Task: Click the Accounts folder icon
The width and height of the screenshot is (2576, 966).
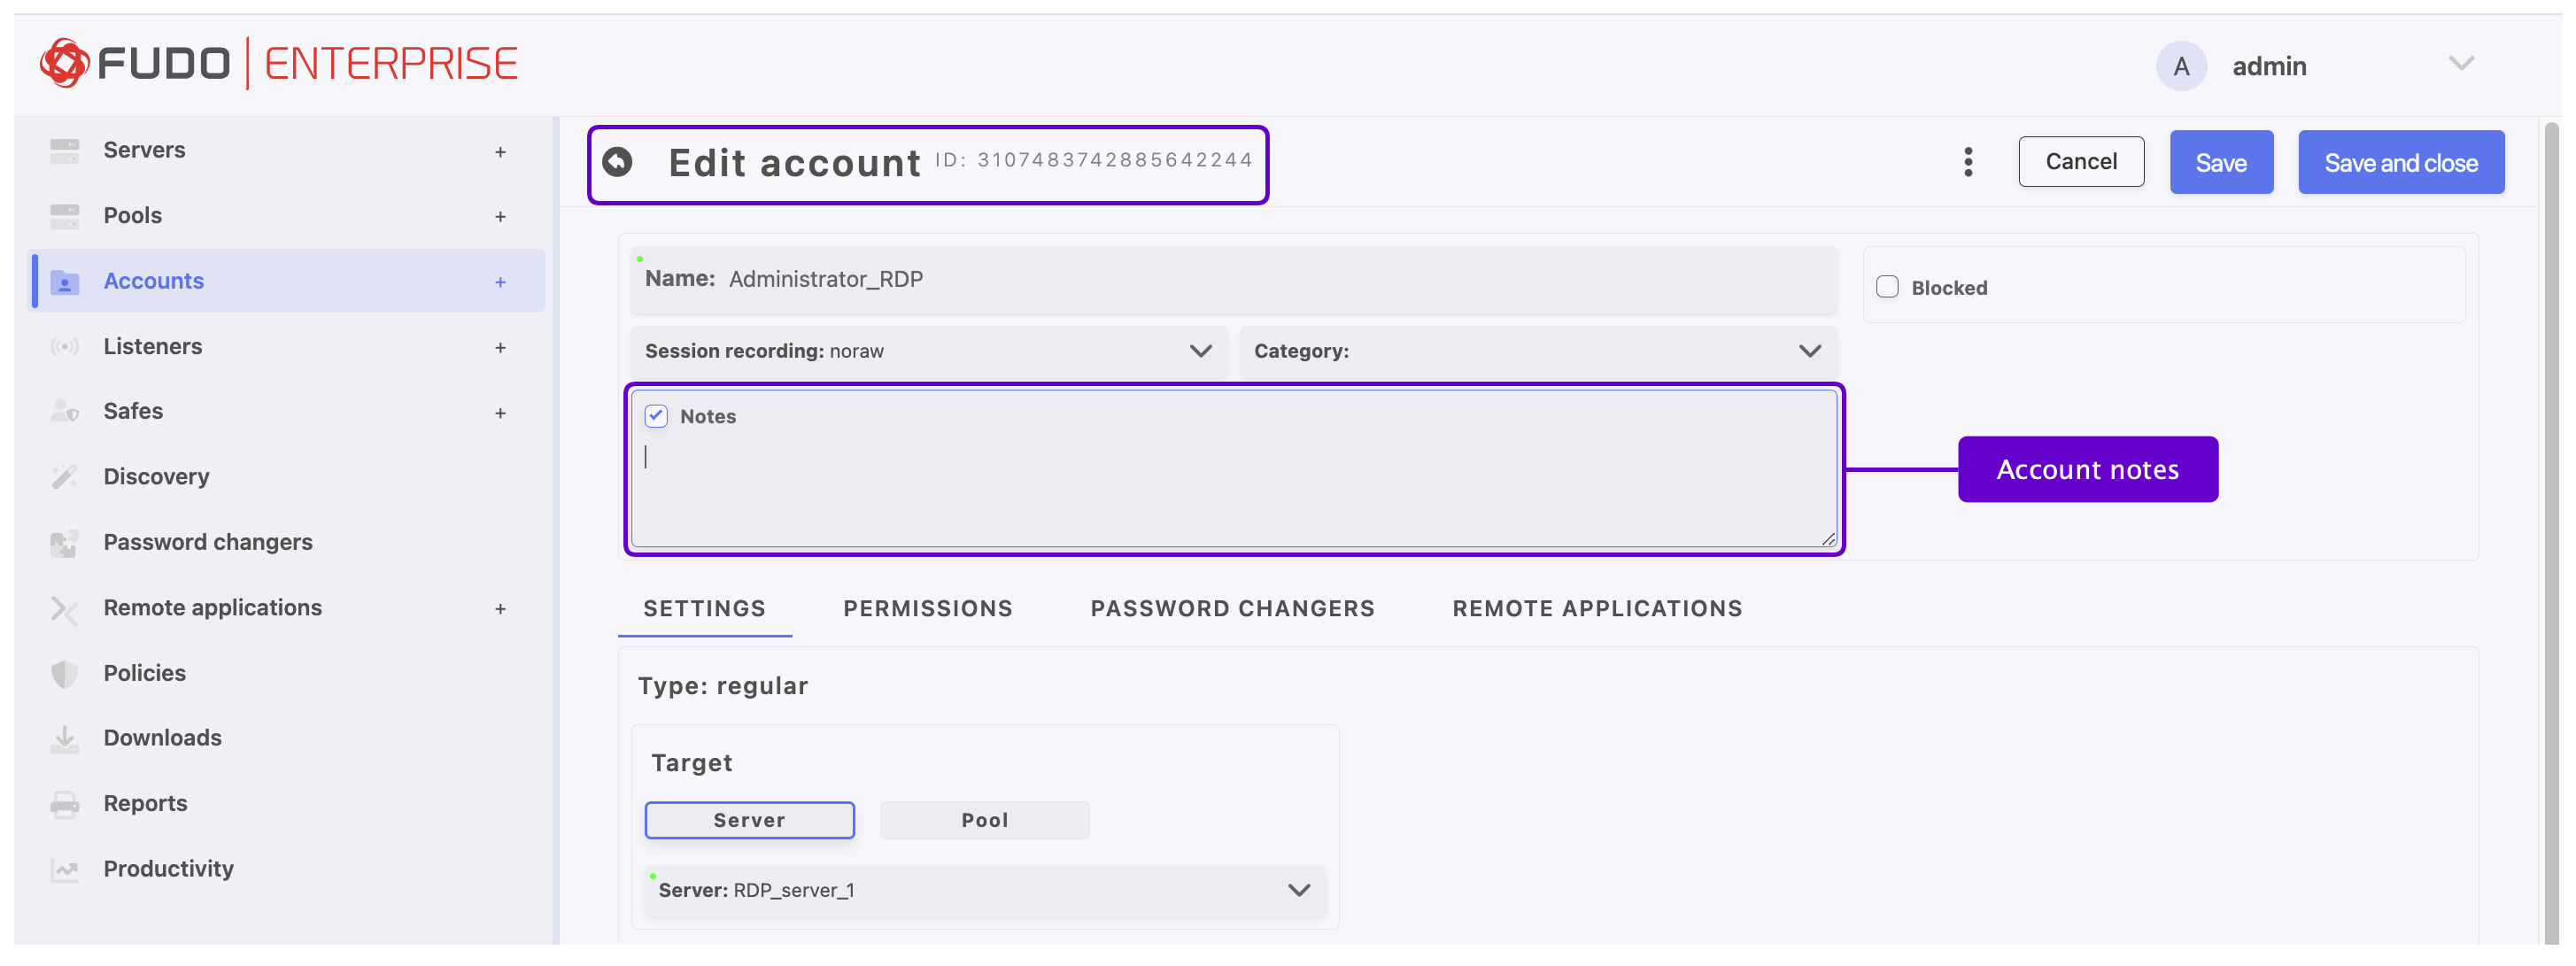Action: coord(65,282)
